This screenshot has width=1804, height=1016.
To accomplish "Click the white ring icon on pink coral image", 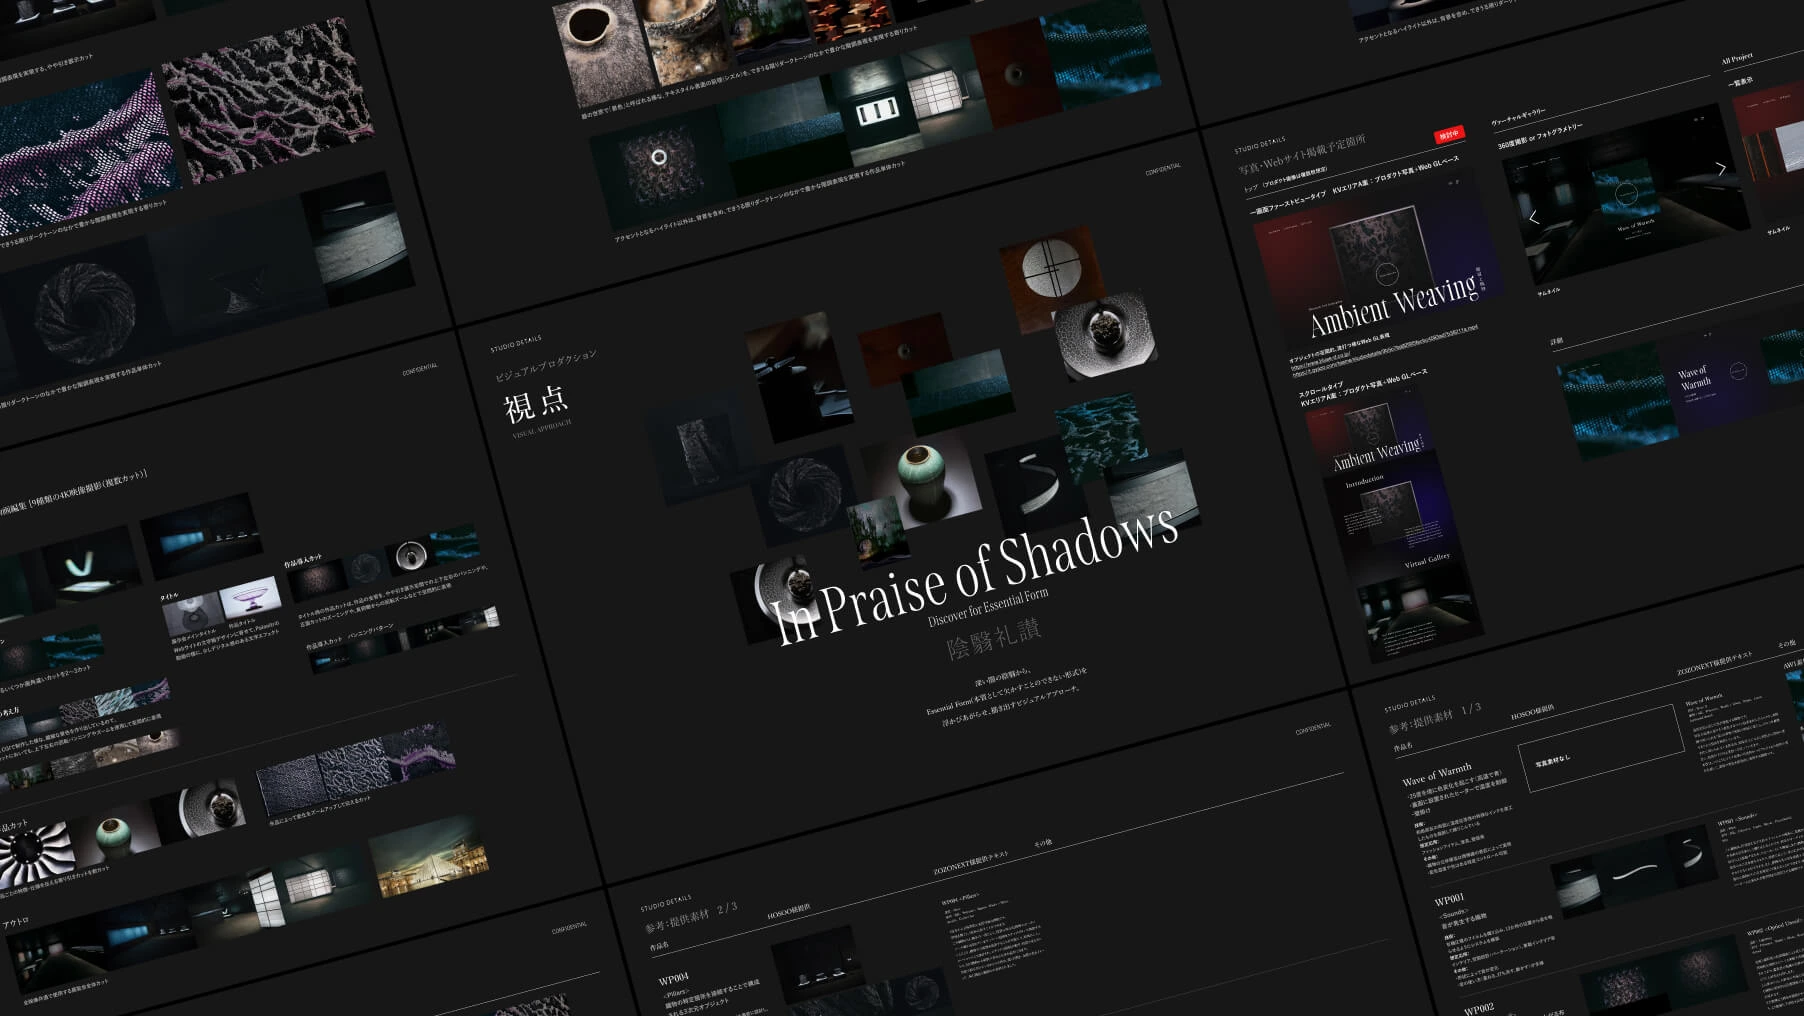I will click(659, 157).
